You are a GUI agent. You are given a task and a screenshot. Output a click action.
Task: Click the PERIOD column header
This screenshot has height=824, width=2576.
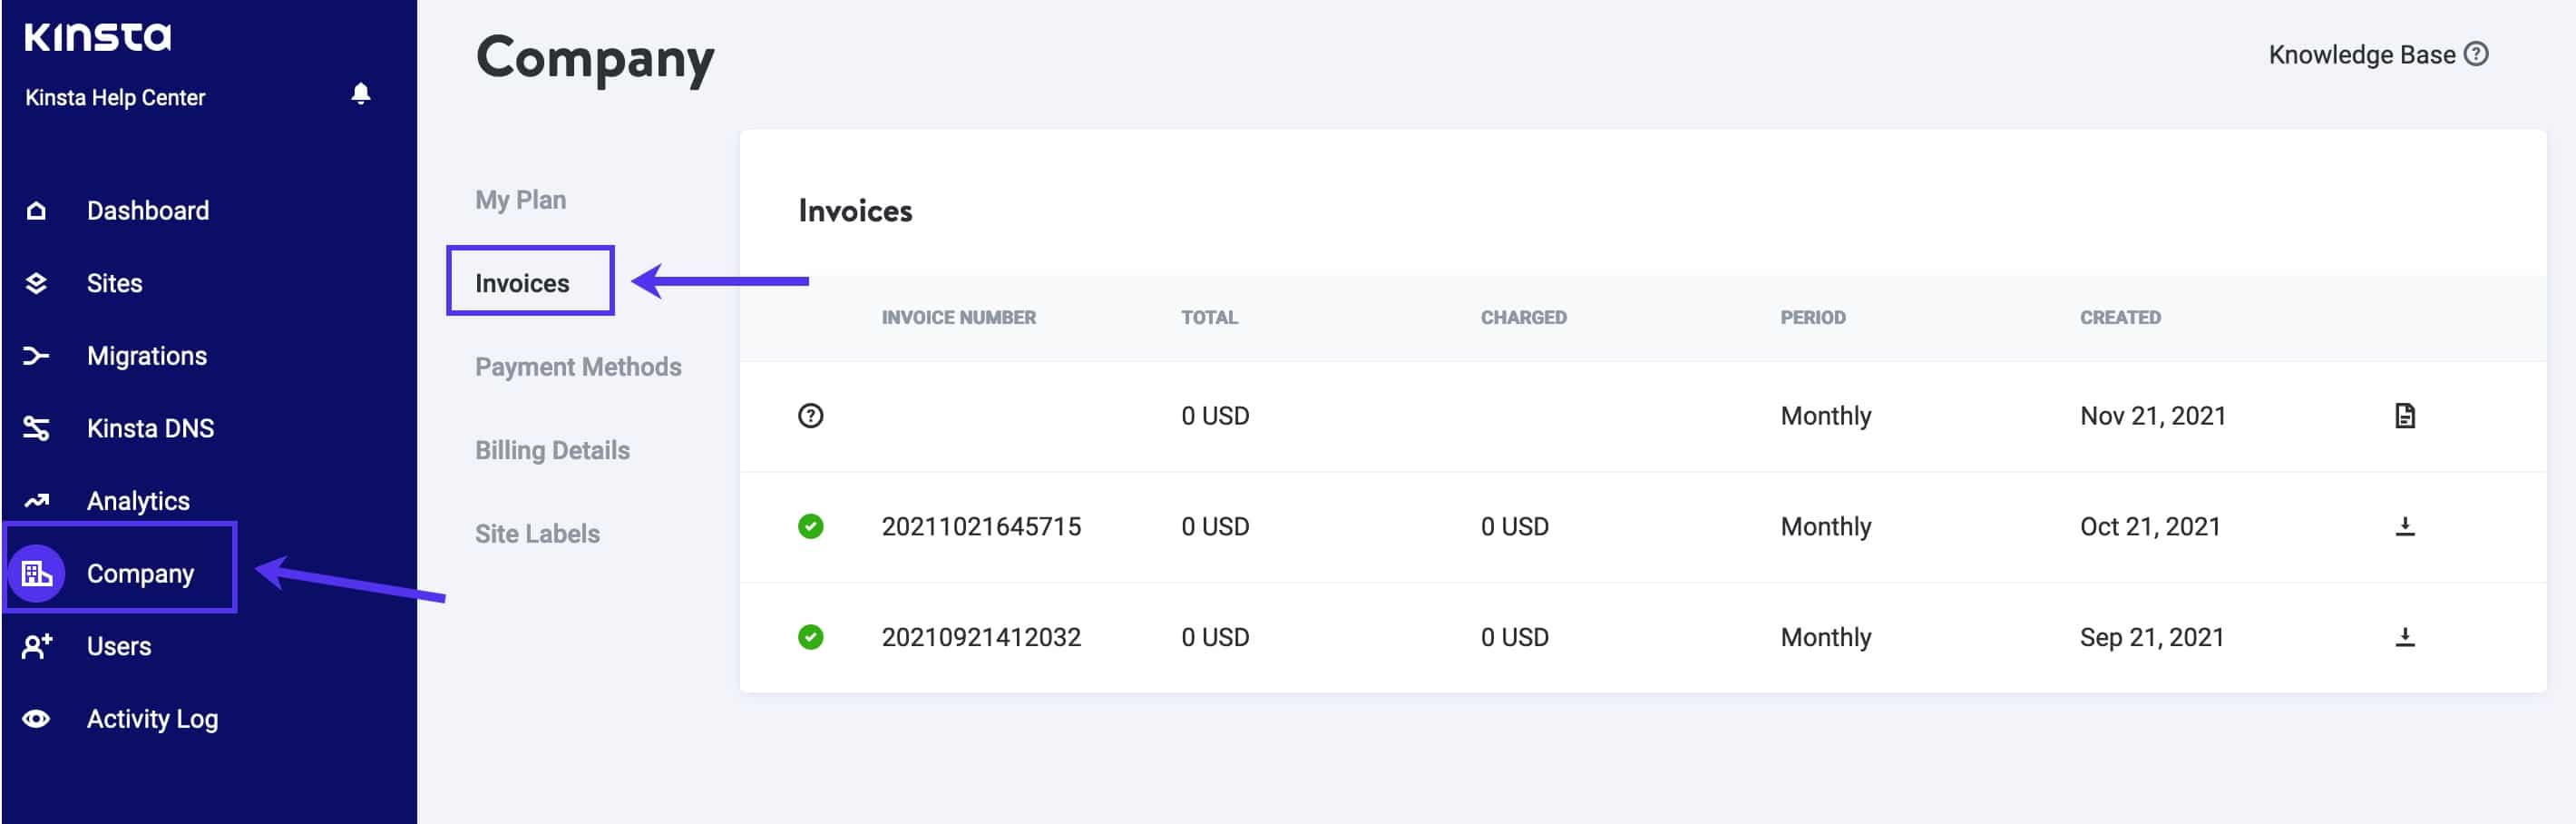click(x=1812, y=318)
